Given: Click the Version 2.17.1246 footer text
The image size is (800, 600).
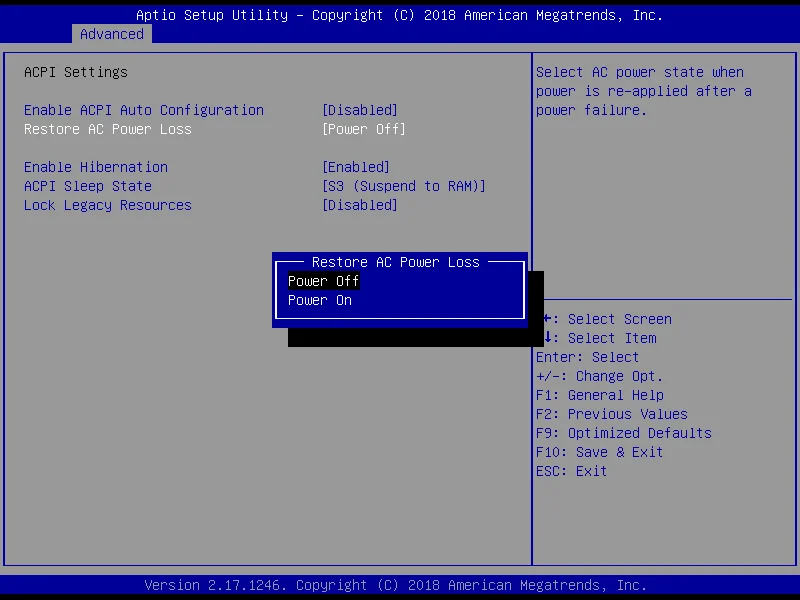Looking at the screenshot, I should [x=395, y=585].
